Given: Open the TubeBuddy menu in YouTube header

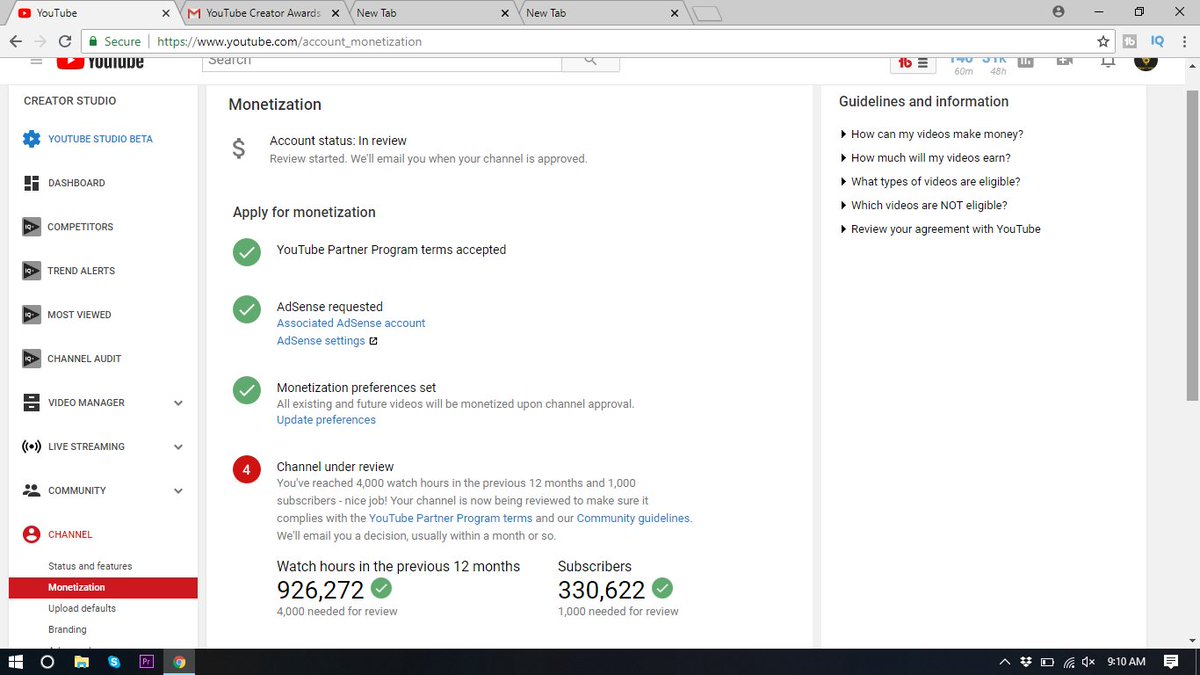Looking at the screenshot, I should (912, 62).
